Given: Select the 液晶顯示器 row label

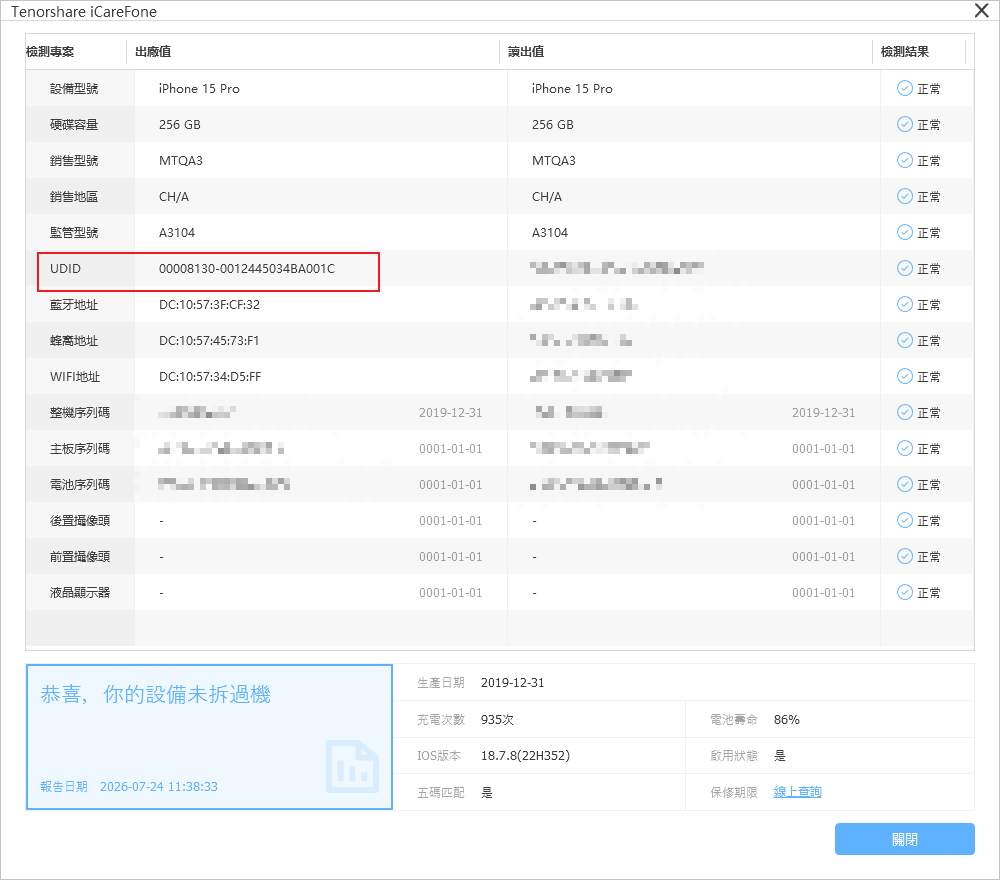Looking at the screenshot, I should click(80, 592).
